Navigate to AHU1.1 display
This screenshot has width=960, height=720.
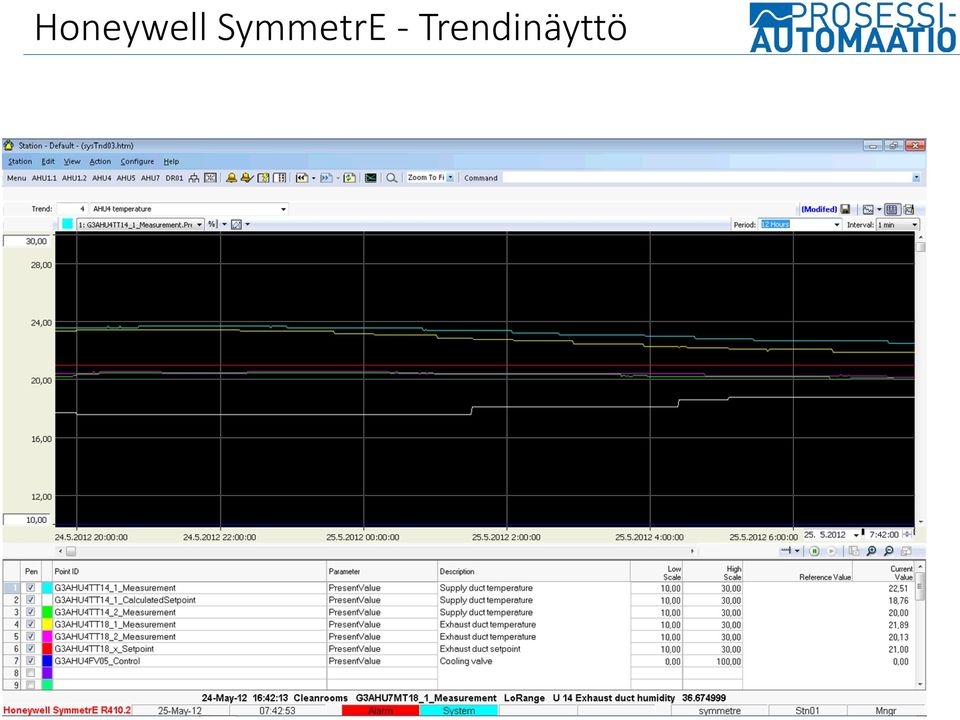click(x=44, y=178)
